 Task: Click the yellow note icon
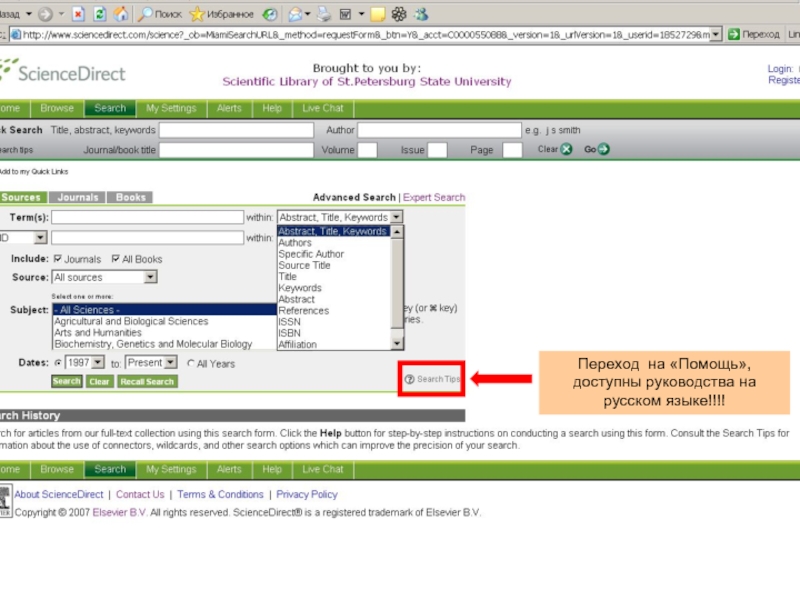point(378,14)
